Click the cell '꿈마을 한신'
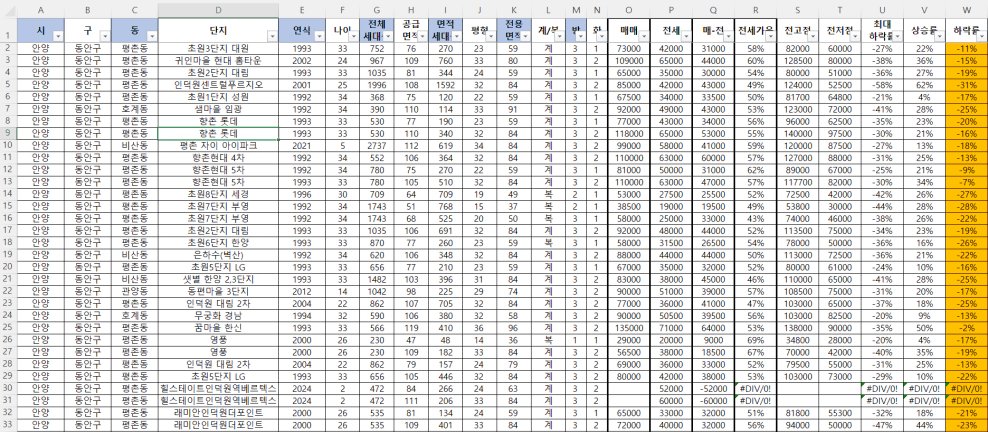 (218, 329)
